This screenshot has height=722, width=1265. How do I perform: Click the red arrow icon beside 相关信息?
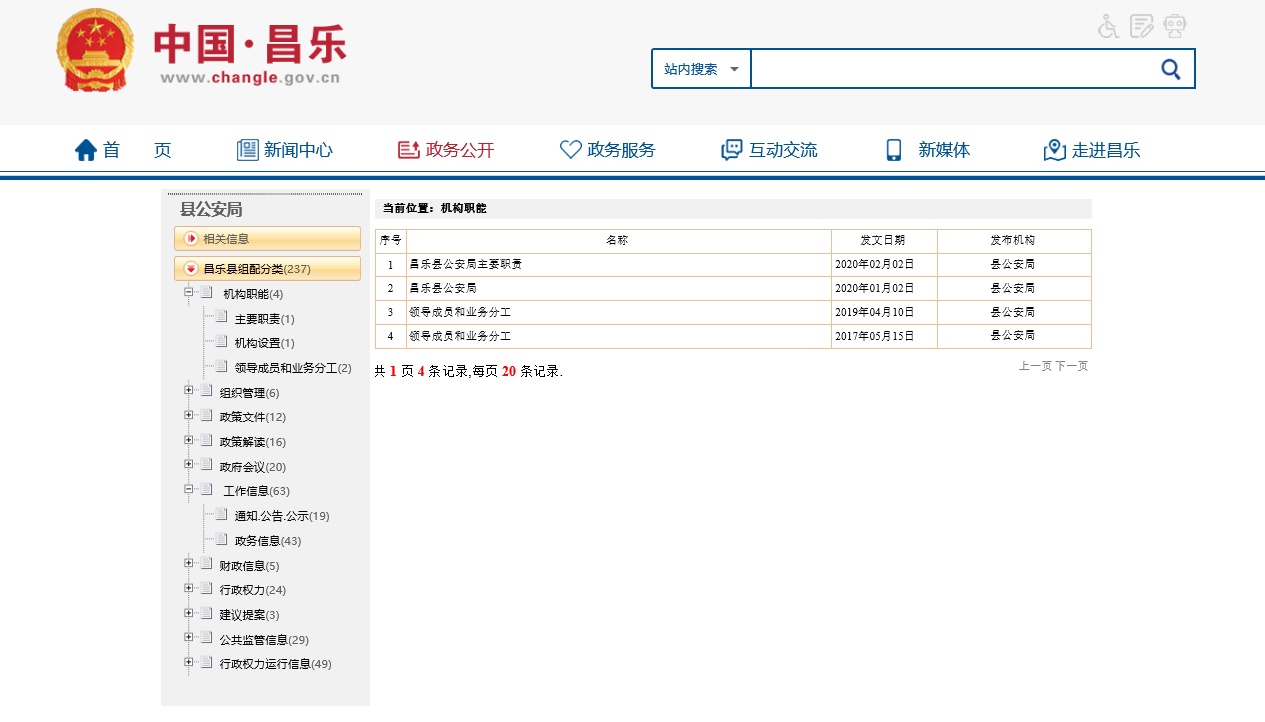(191, 238)
